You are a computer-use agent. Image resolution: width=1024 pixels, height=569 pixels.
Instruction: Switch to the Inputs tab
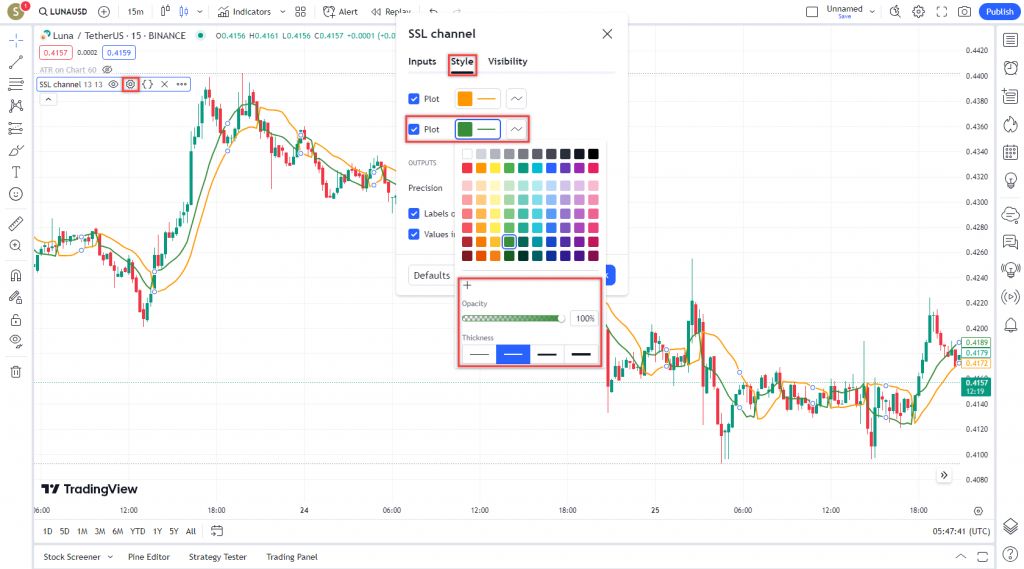pos(422,61)
